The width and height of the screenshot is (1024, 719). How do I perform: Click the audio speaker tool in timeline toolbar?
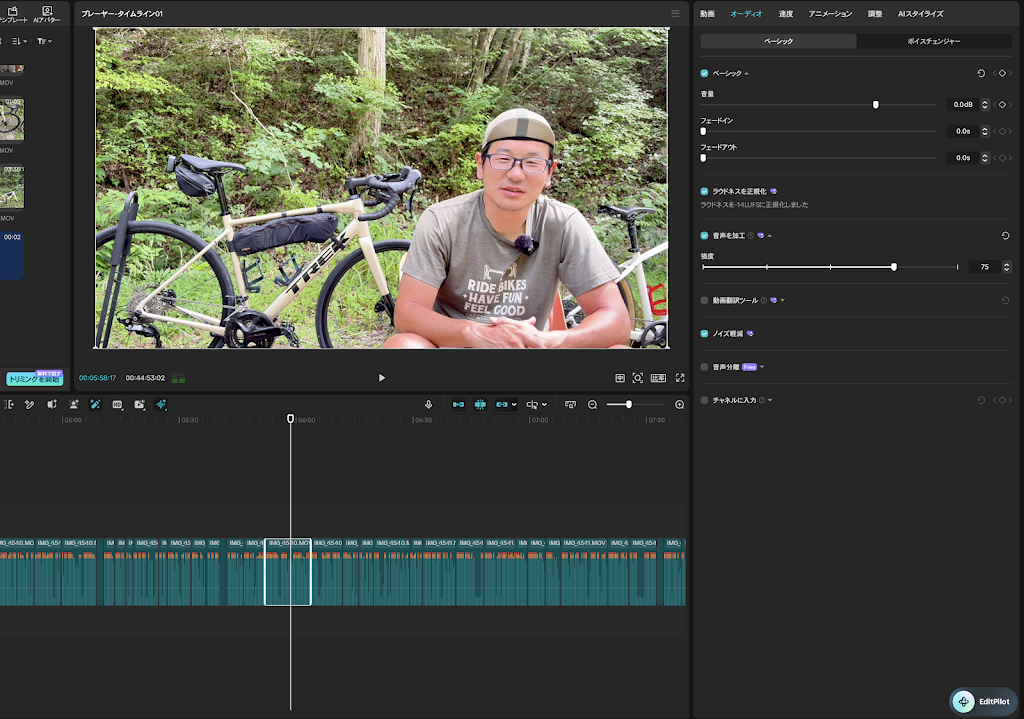coord(52,404)
